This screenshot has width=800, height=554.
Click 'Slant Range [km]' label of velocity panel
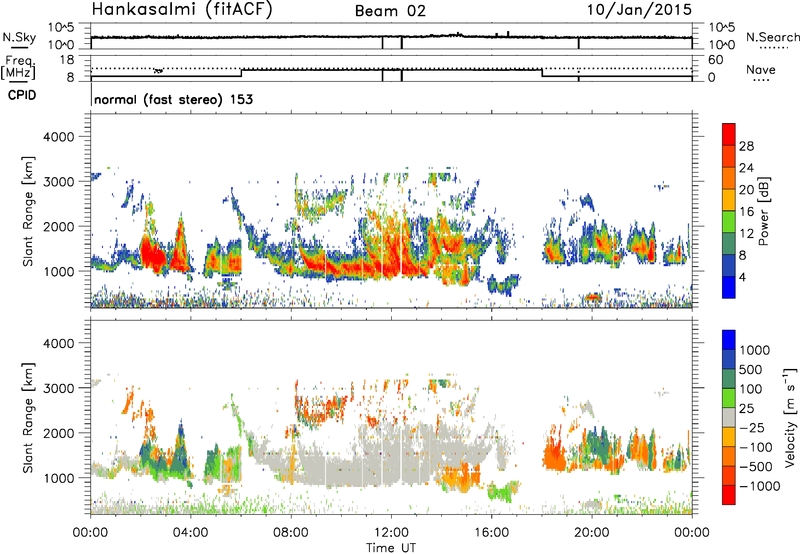click(x=28, y=418)
